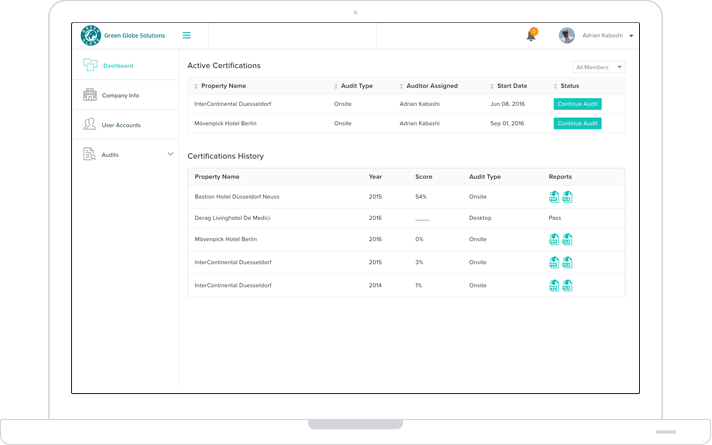The height and width of the screenshot is (445, 712).
Task: Select Bastion Hotel Düsseldorf Neuss history row
Action: [x=406, y=197]
